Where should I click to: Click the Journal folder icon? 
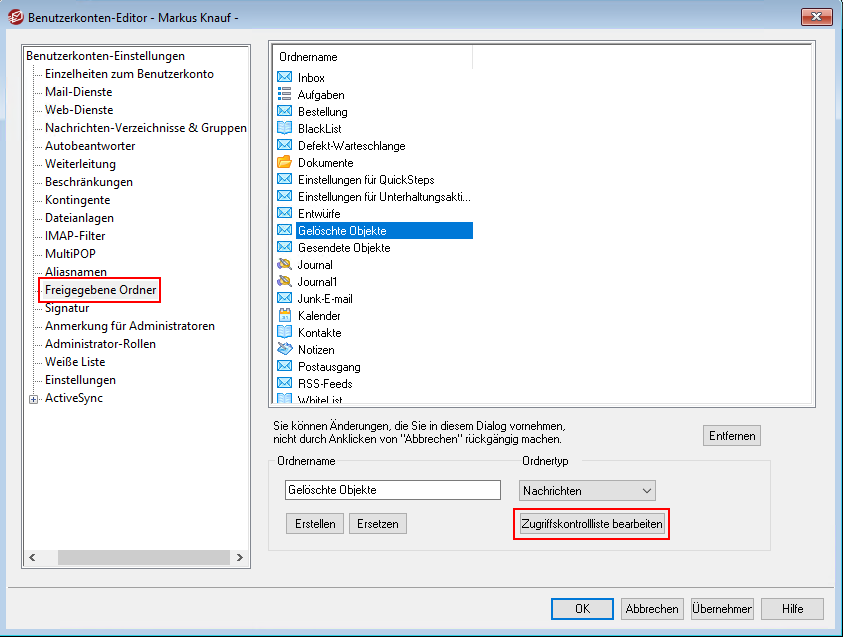284,265
